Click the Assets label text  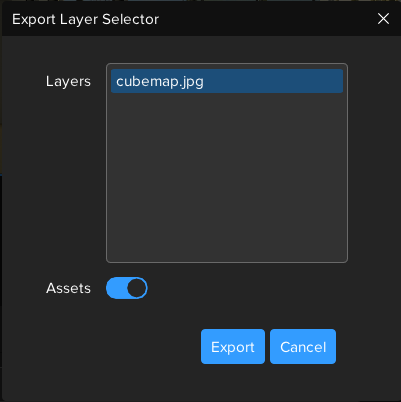pos(68,288)
